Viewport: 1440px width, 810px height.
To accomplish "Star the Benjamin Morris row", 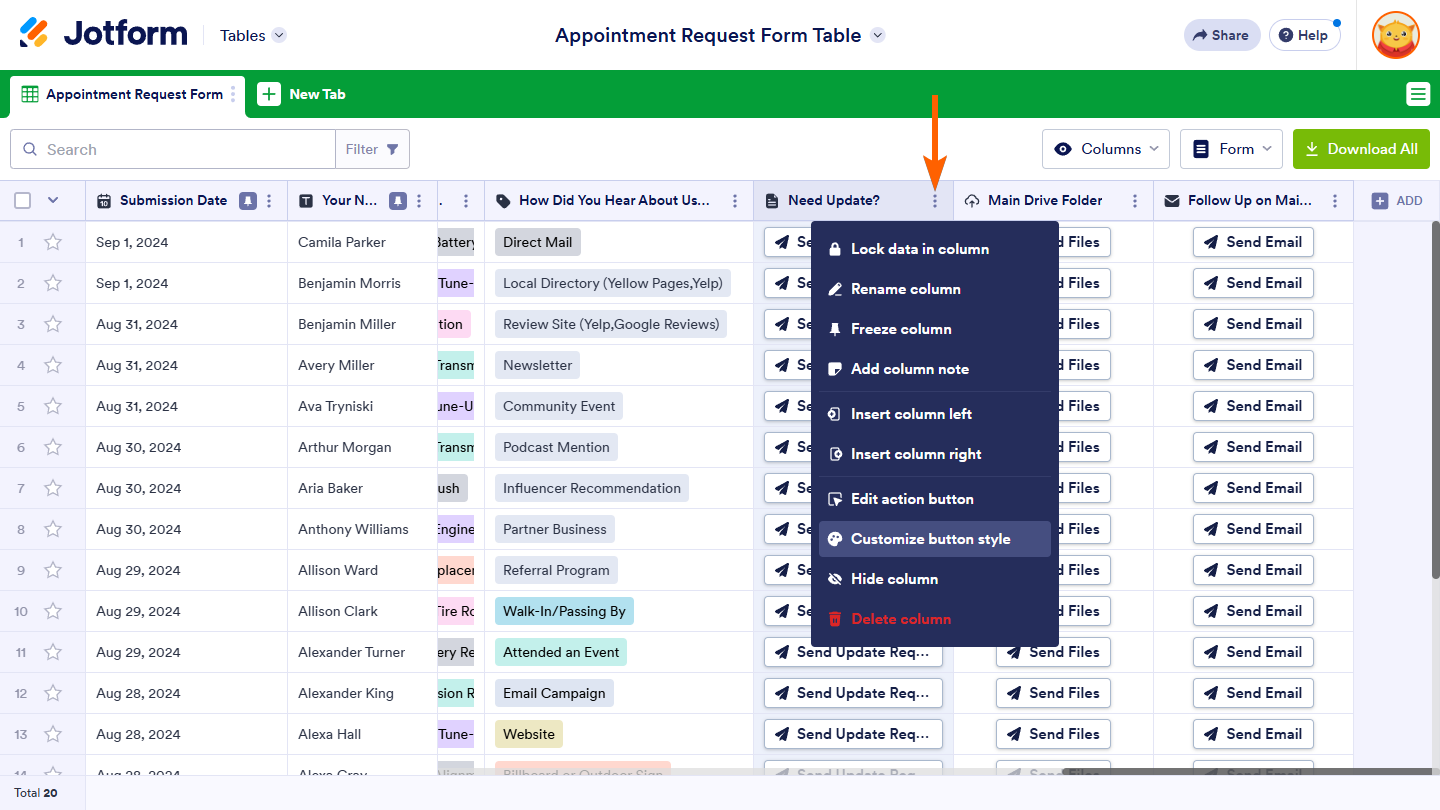I will 53,283.
